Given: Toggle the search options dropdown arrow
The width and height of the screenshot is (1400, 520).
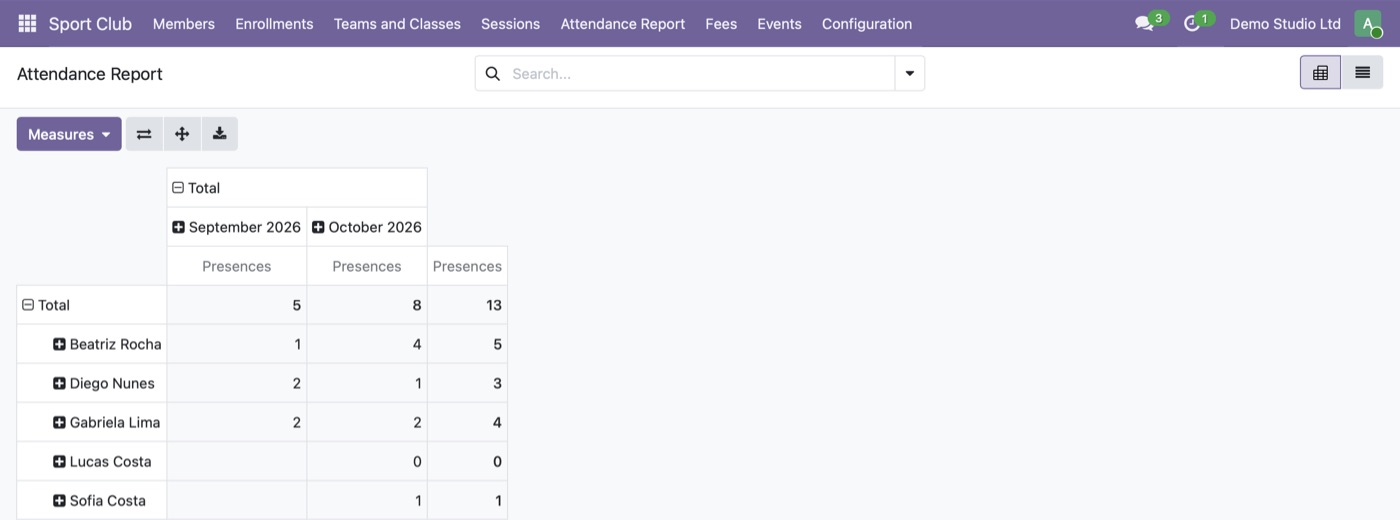Looking at the screenshot, I should pos(910,73).
